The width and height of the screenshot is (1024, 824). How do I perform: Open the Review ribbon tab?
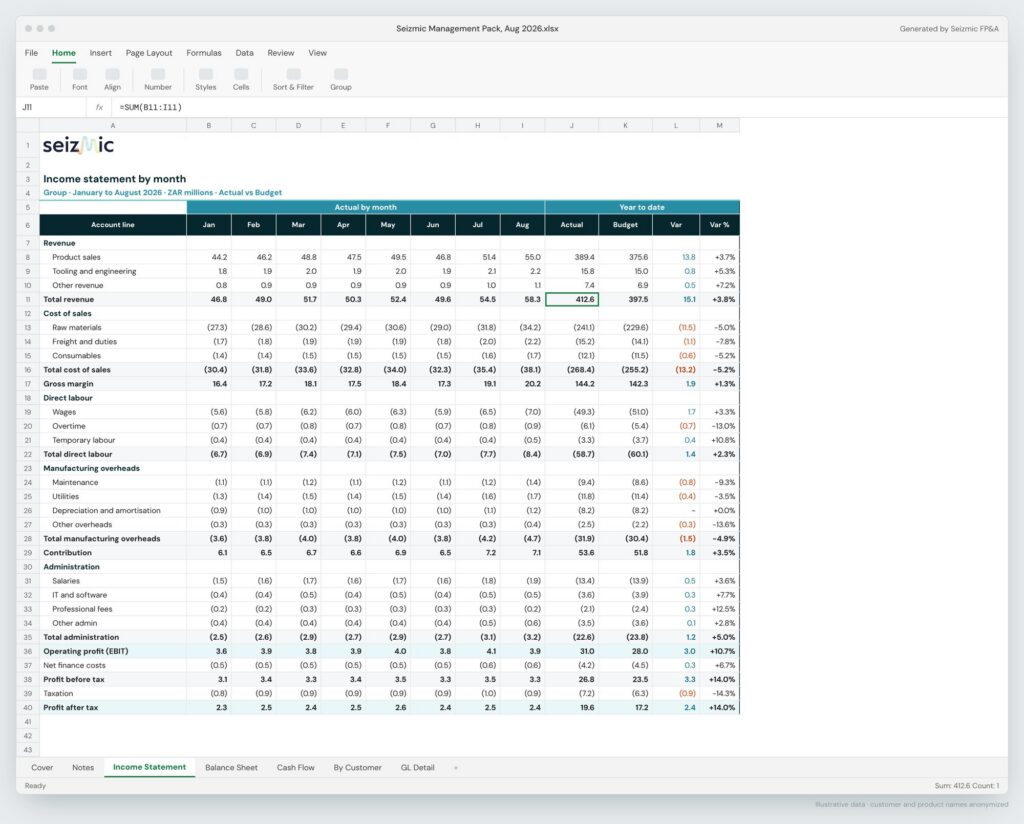click(x=281, y=53)
